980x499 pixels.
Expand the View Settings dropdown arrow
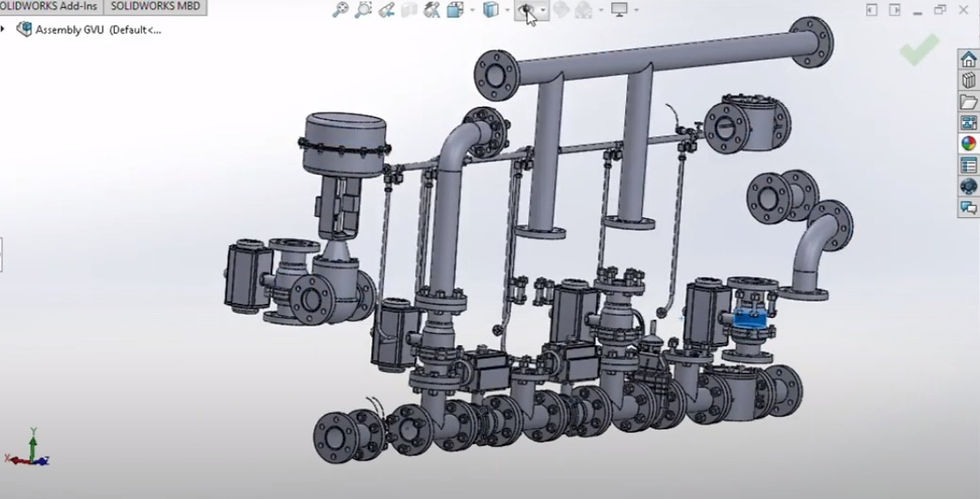[x=636, y=10]
